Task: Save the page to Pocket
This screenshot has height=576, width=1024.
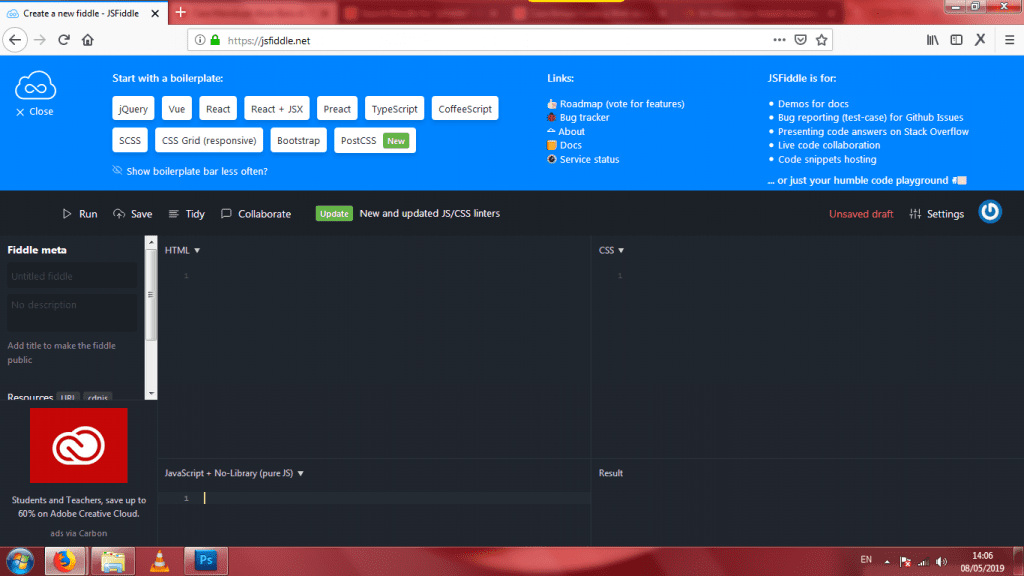Action: 801,40
